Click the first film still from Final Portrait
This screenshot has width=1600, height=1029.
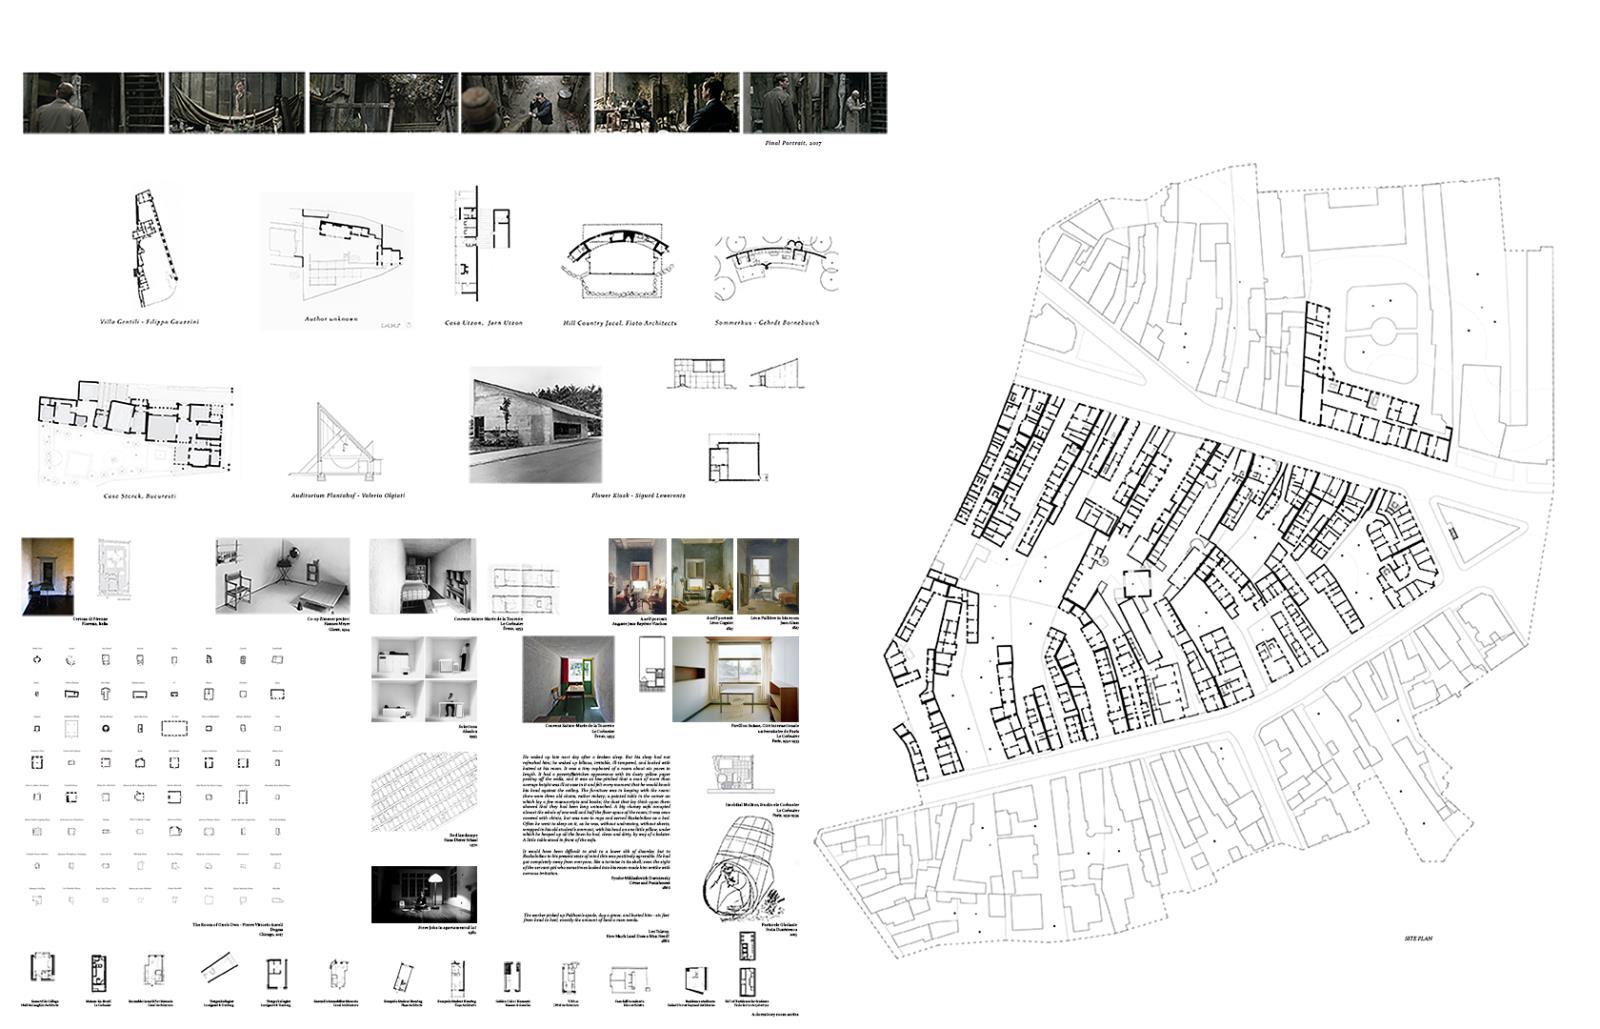(x=93, y=102)
